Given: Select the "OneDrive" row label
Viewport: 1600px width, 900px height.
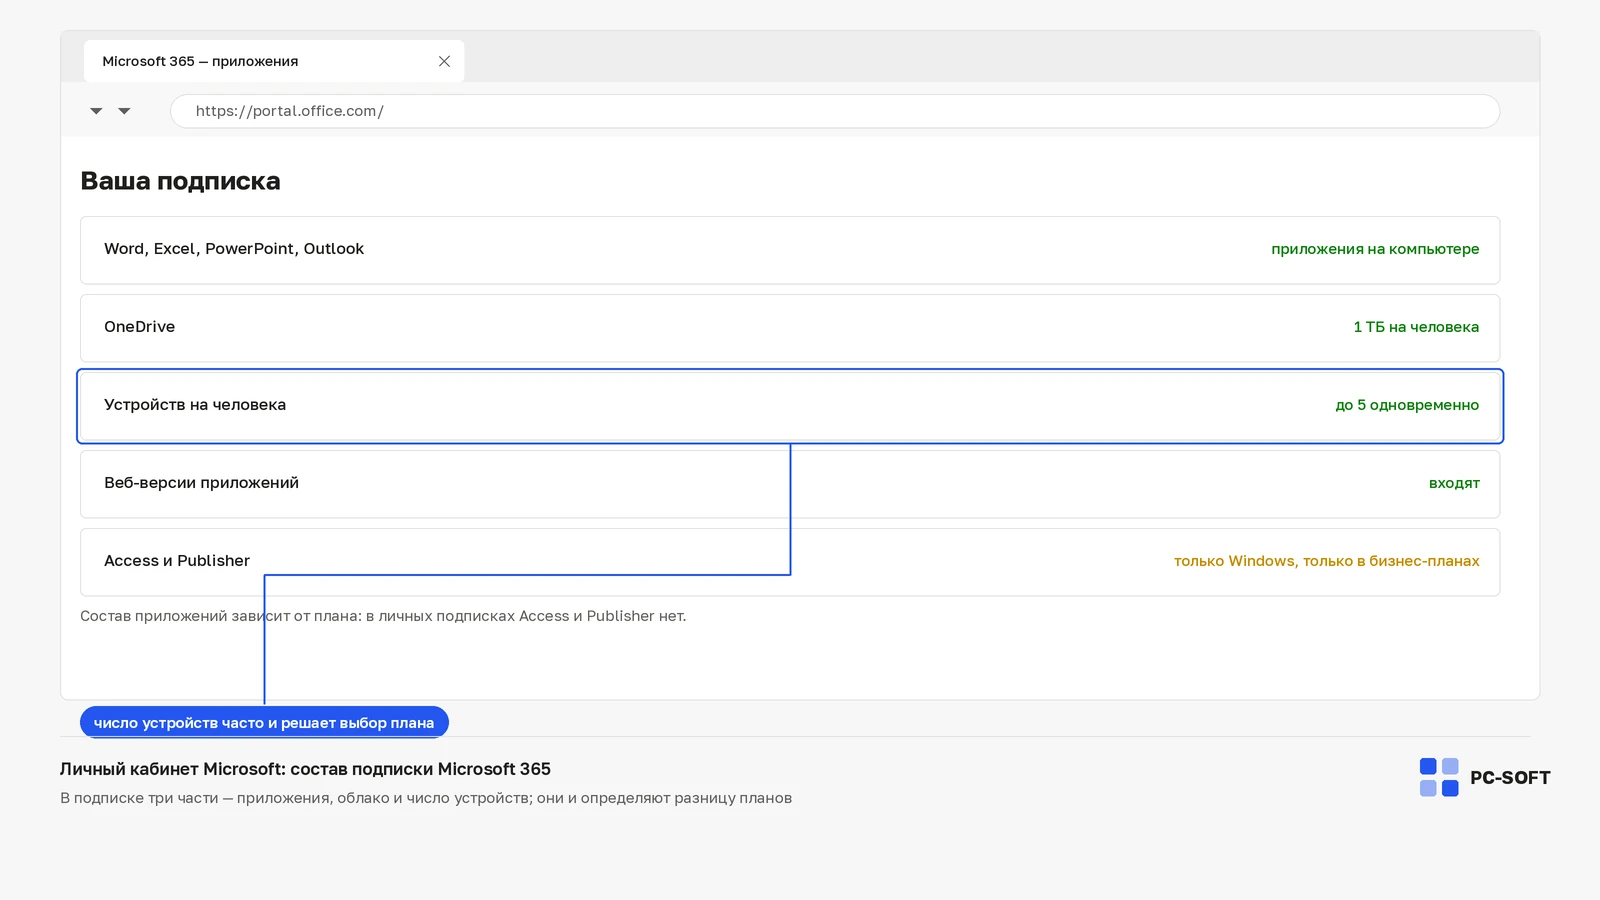Looking at the screenshot, I should [x=139, y=327].
